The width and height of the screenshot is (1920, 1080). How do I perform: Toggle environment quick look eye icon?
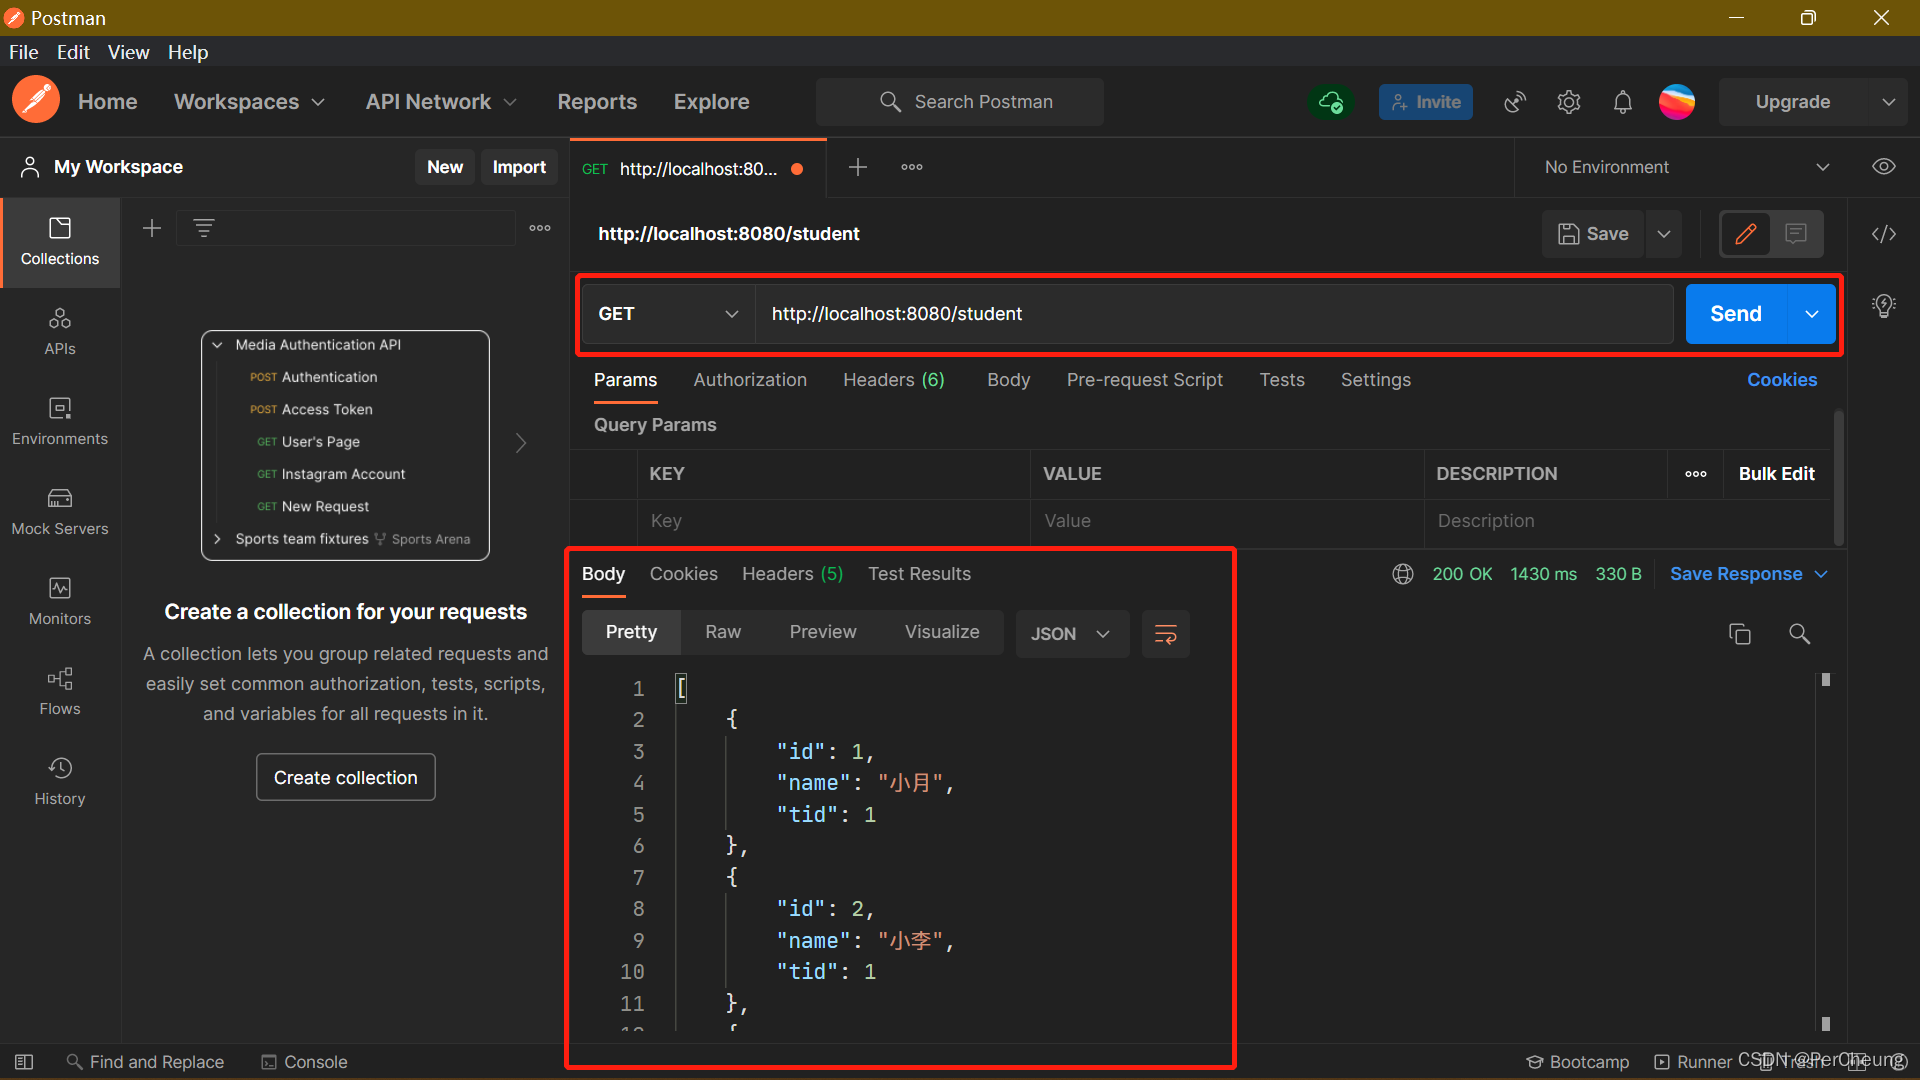point(1883,167)
